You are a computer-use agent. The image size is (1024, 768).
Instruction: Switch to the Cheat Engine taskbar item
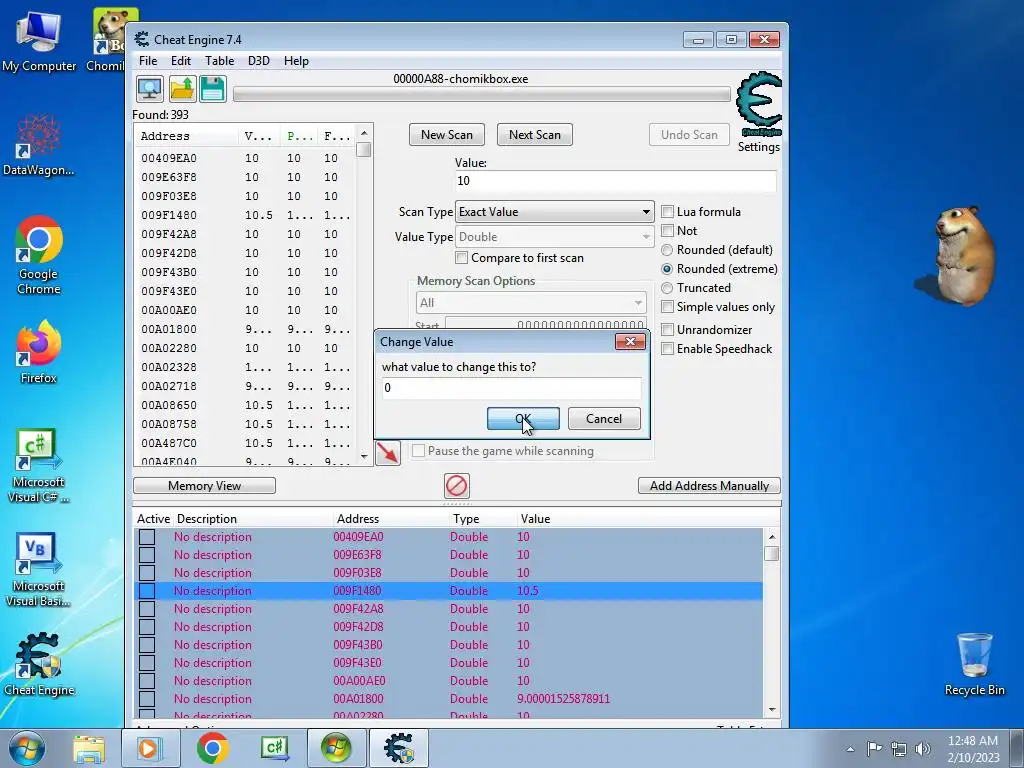pyautogui.click(x=399, y=748)
